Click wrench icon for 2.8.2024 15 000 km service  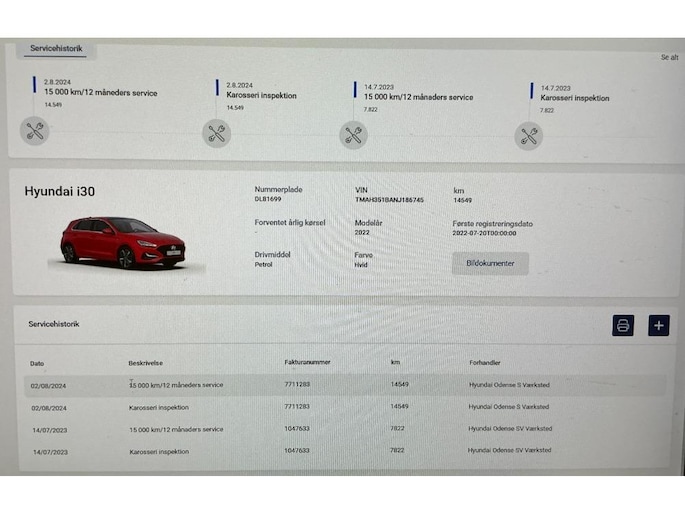[35, 130]
